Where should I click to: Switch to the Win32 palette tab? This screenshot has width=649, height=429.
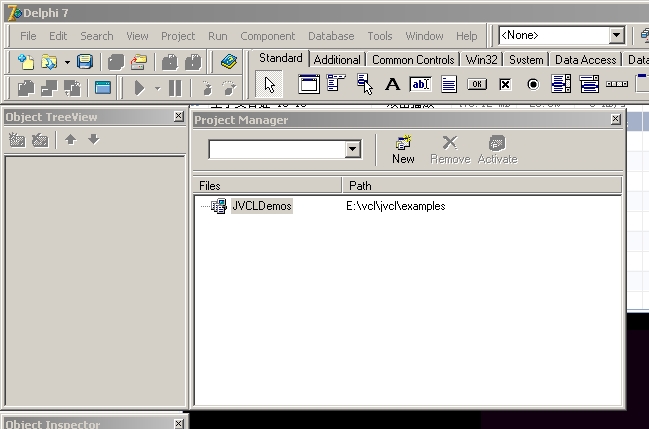tap(481, 60)
